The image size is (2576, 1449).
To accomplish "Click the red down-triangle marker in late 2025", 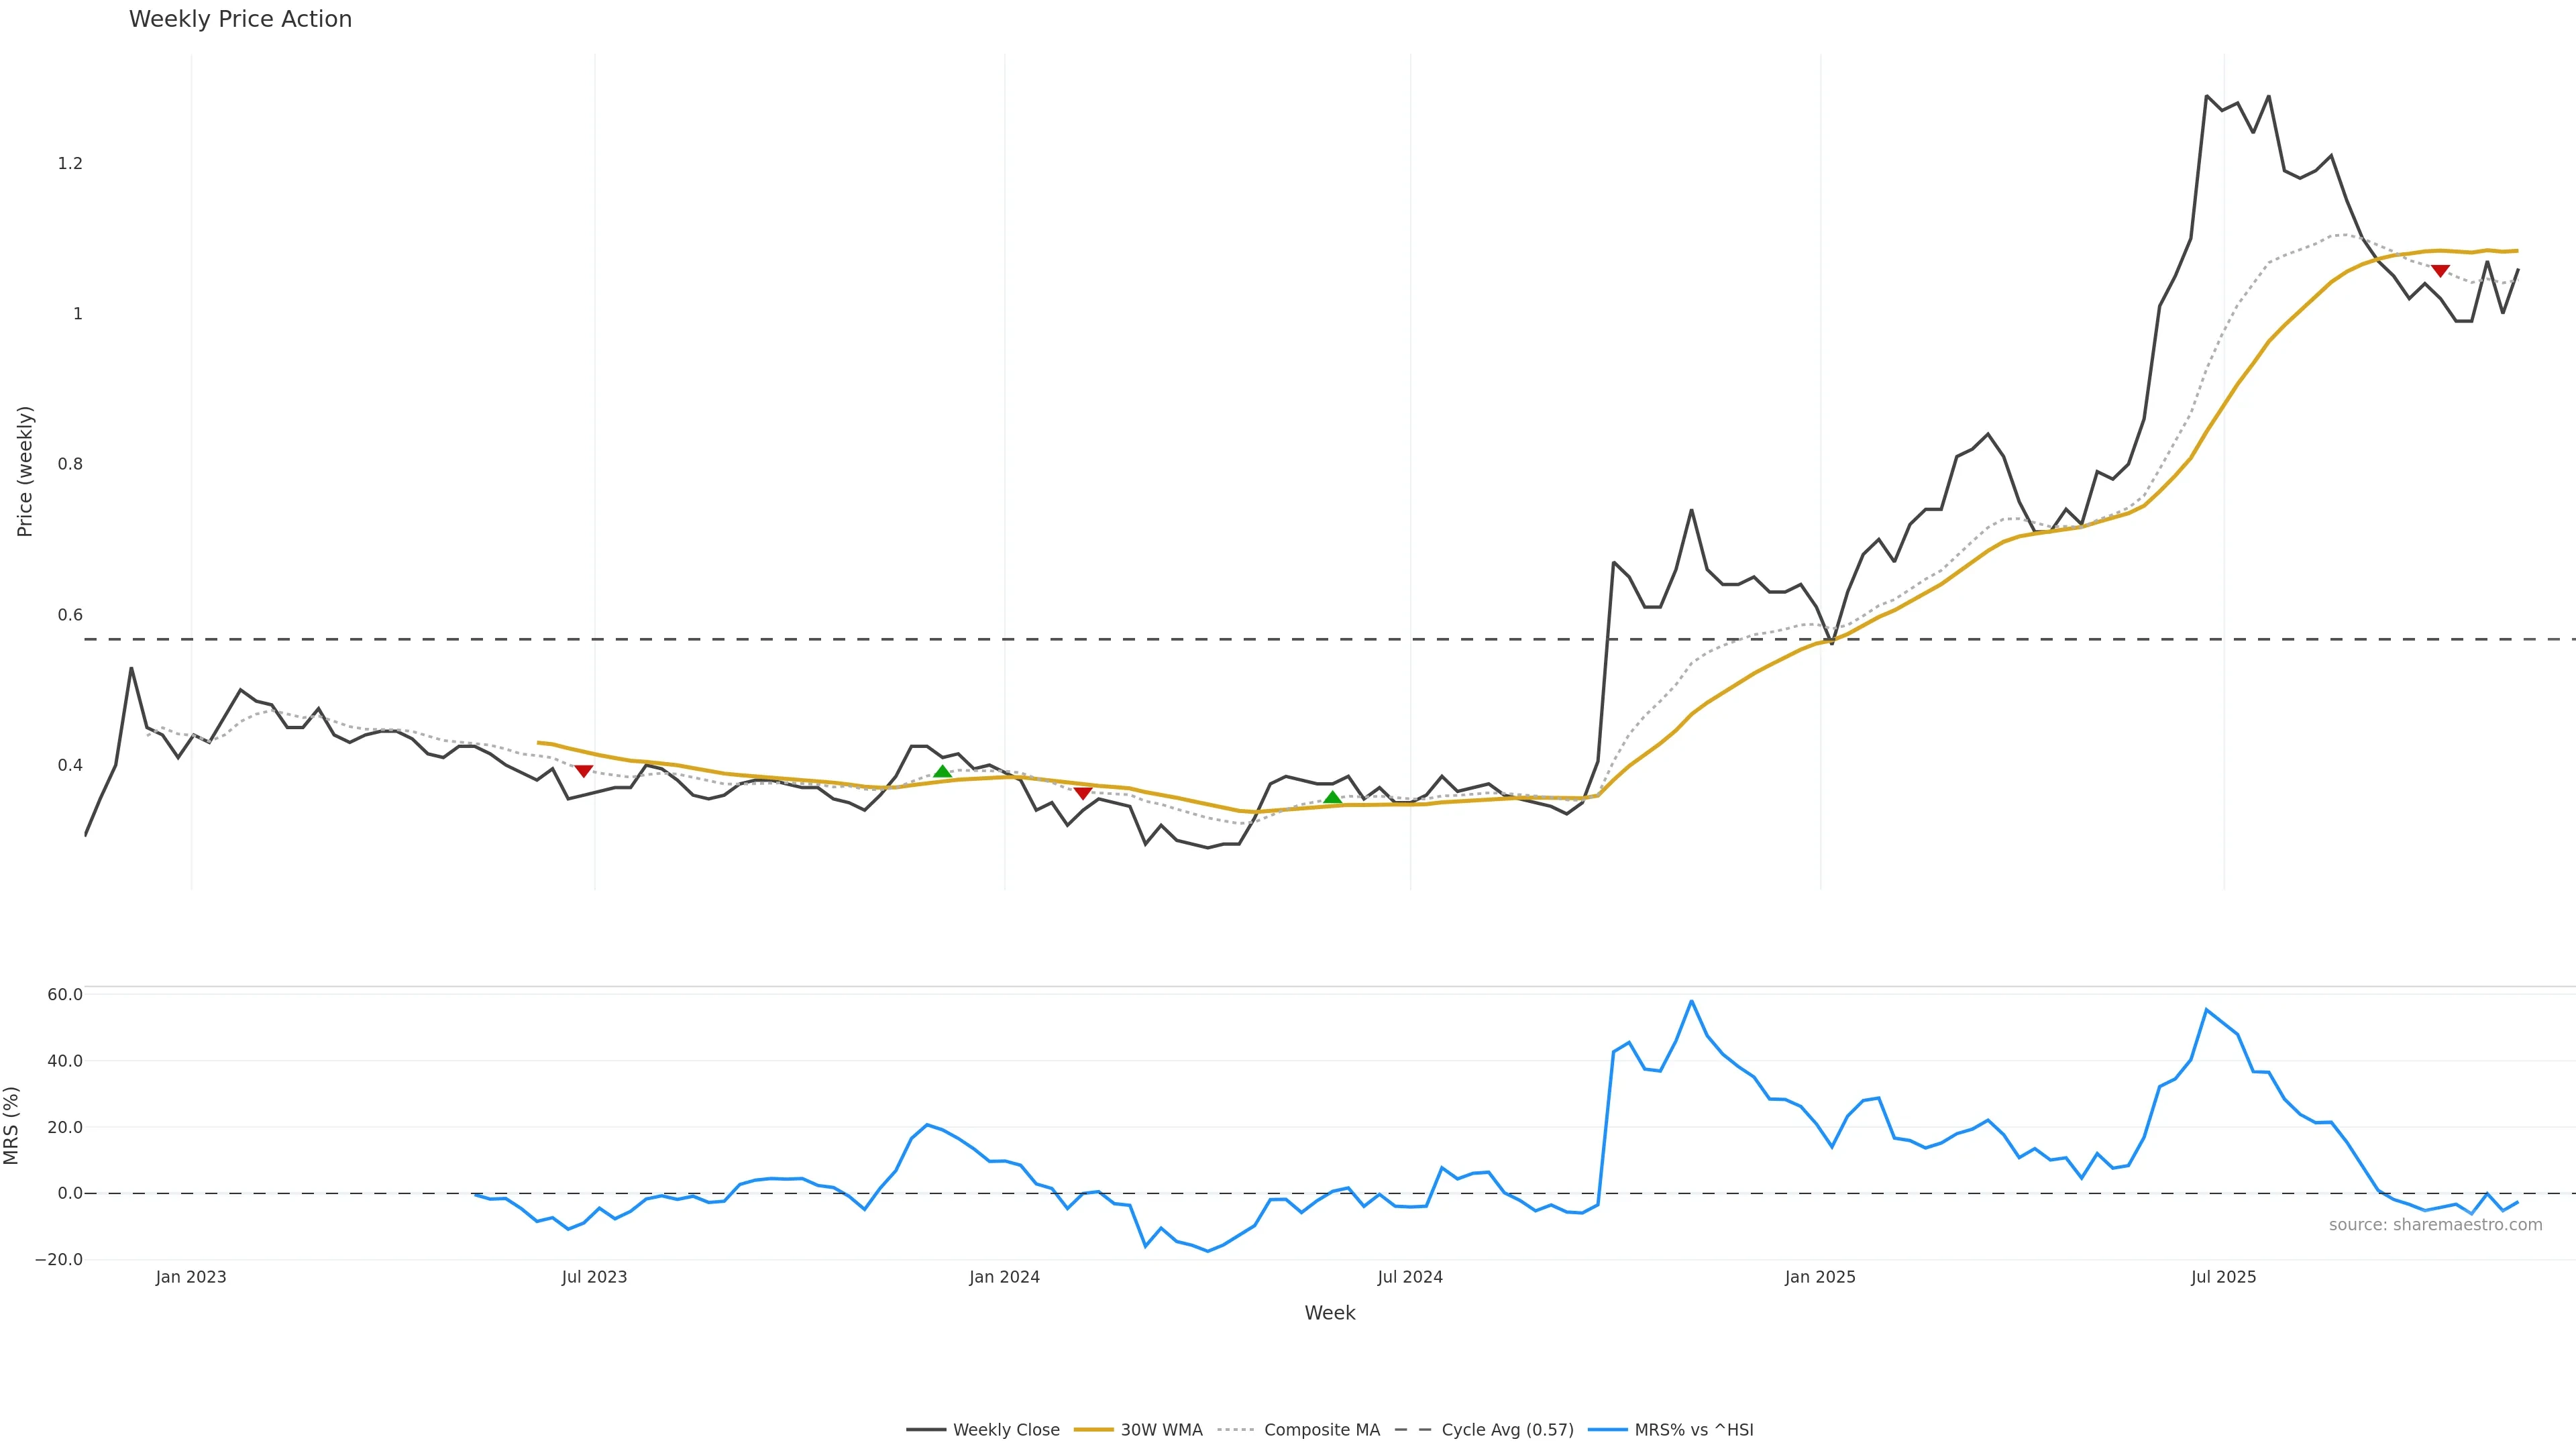I will (x=2440, y=271).
